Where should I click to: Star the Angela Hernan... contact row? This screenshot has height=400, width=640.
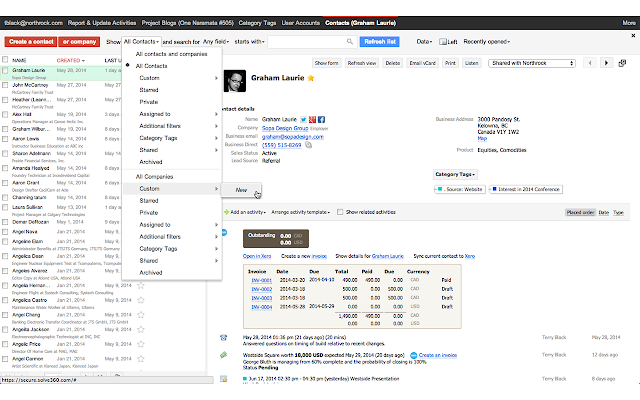point(141,285)
